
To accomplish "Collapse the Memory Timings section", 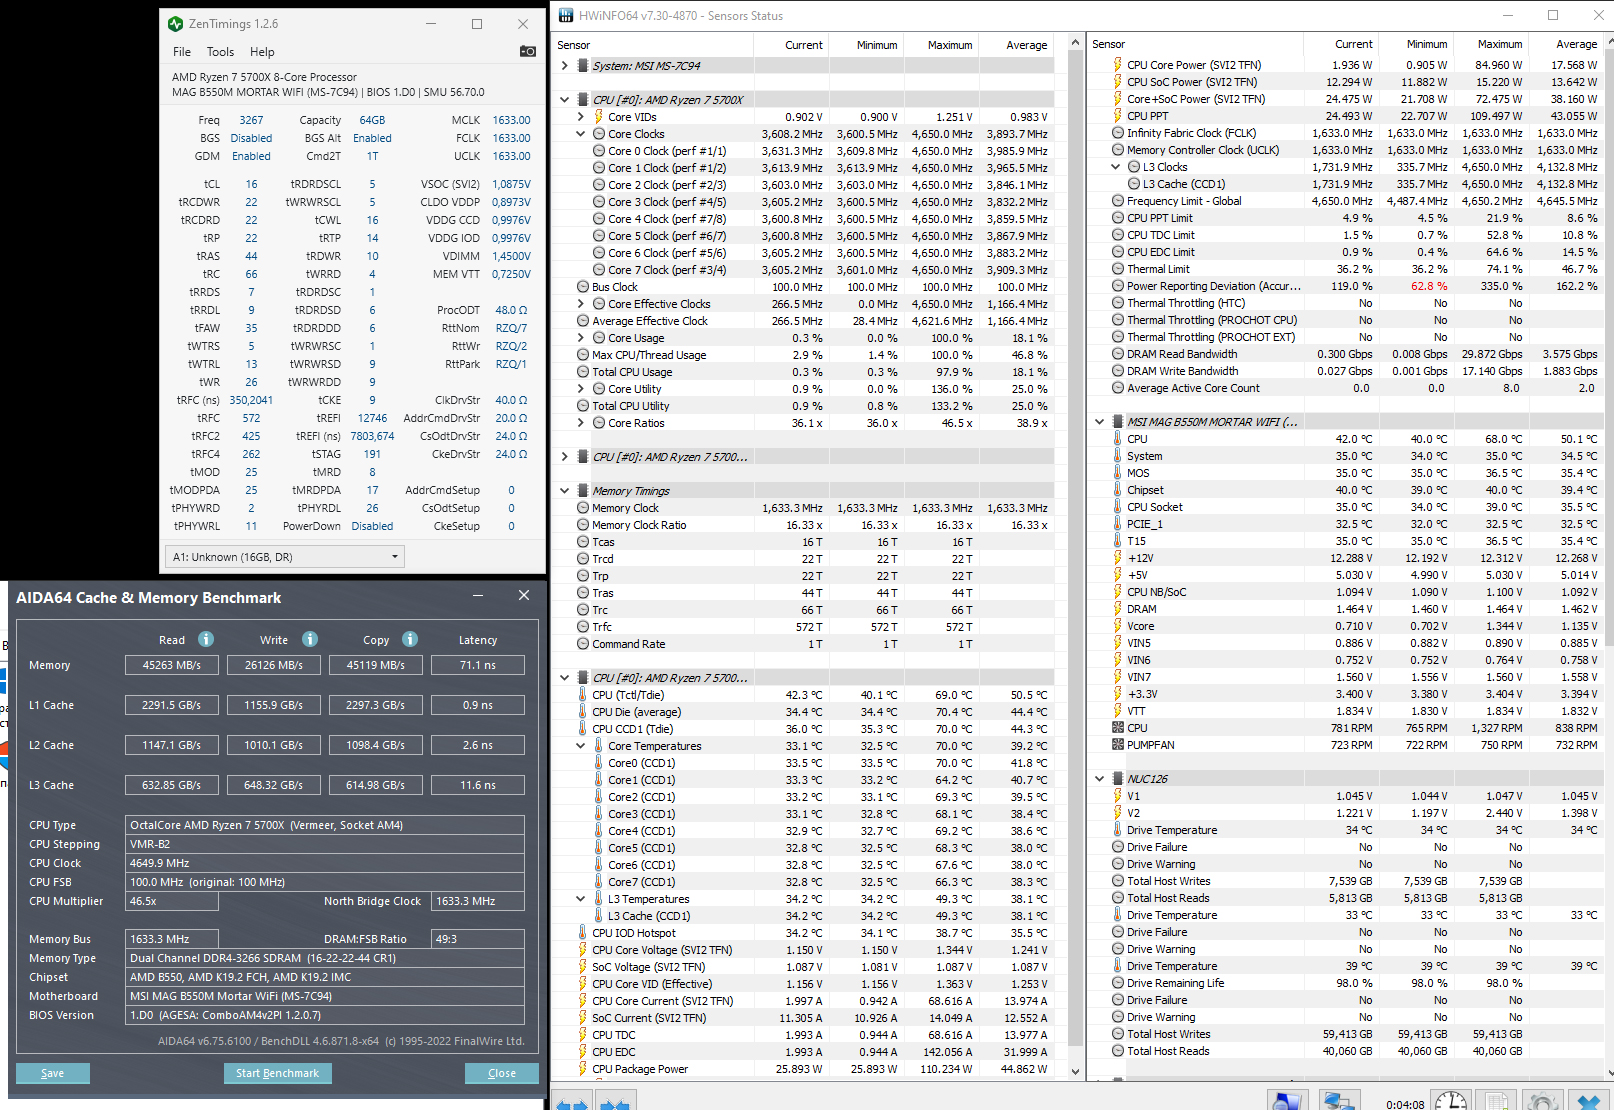I will (565, 491).
